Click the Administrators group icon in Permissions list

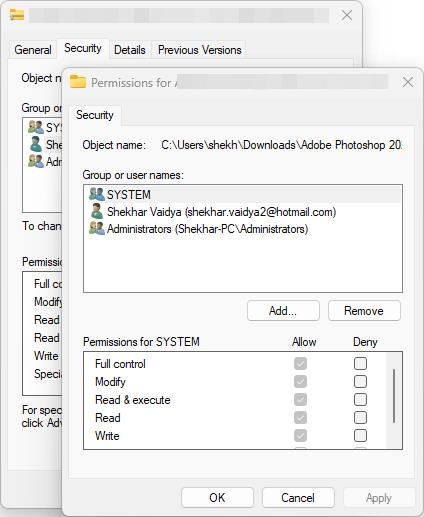(x=97, y=229)
